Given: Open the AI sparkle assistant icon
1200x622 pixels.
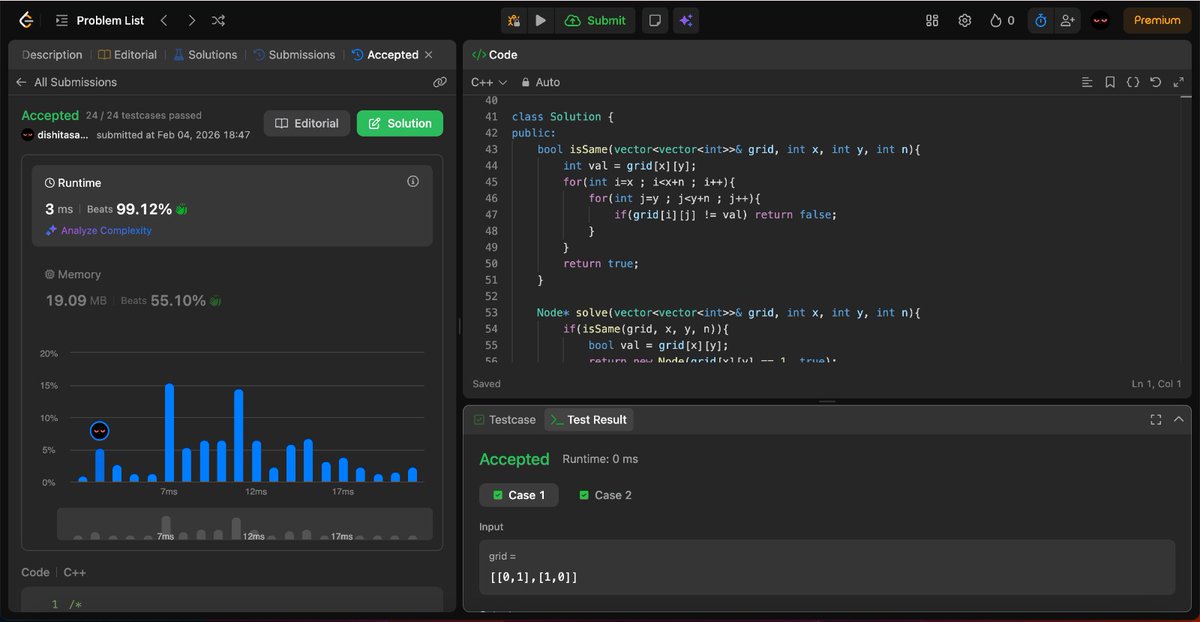Looking at the screenshot, I should pos(685,20).
